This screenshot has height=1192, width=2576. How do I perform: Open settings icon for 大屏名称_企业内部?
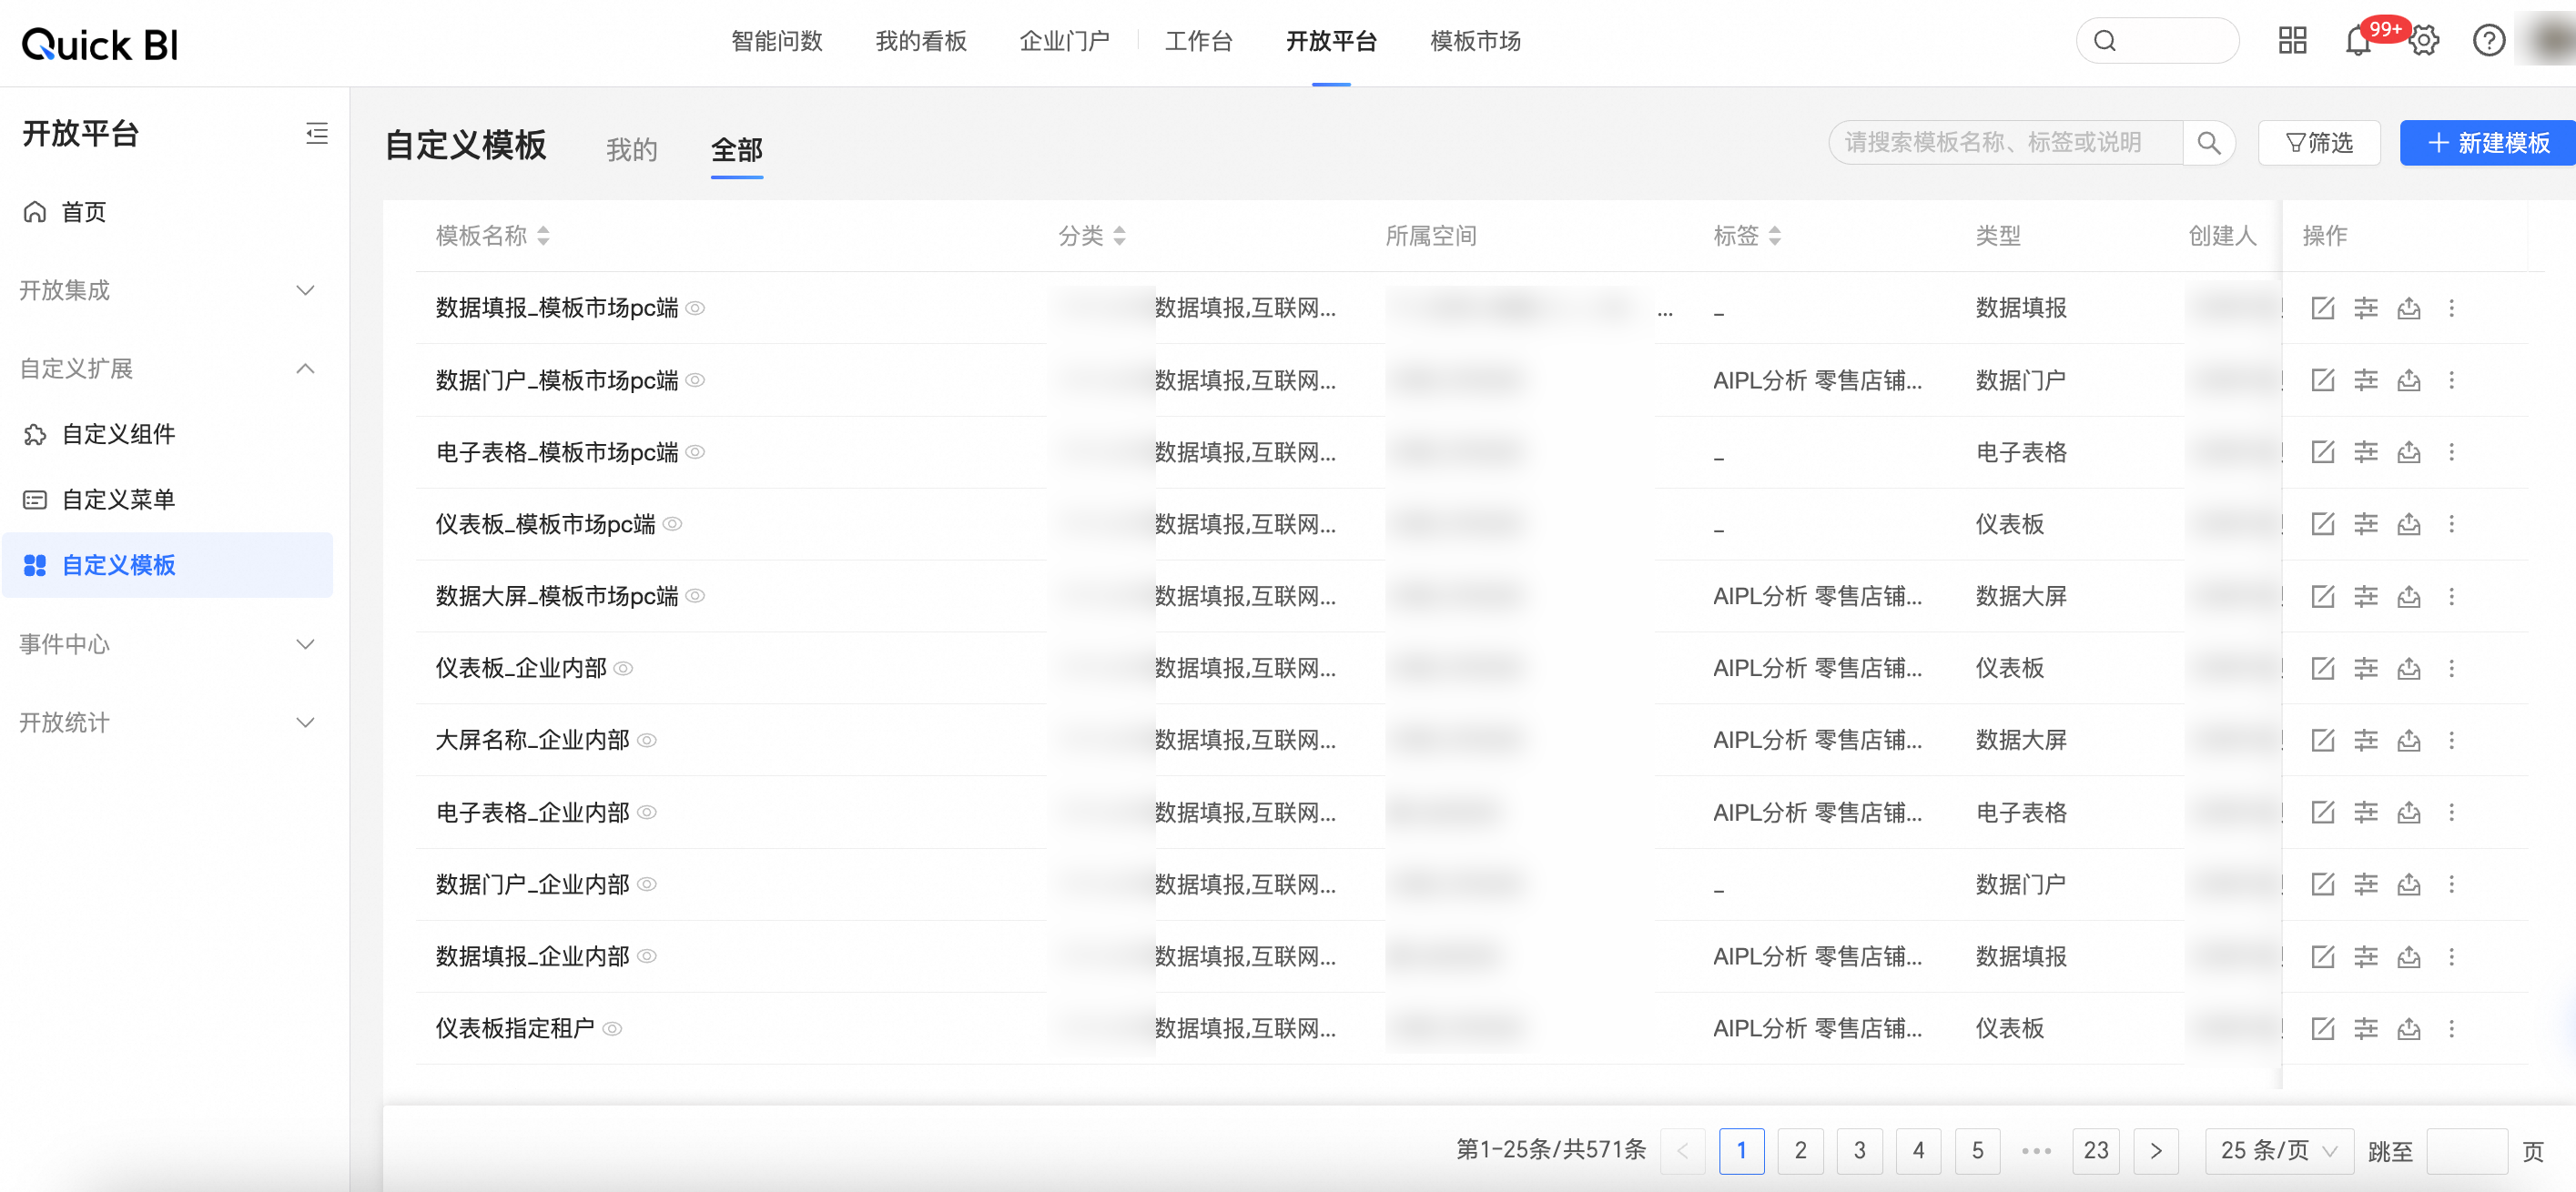2366,740
